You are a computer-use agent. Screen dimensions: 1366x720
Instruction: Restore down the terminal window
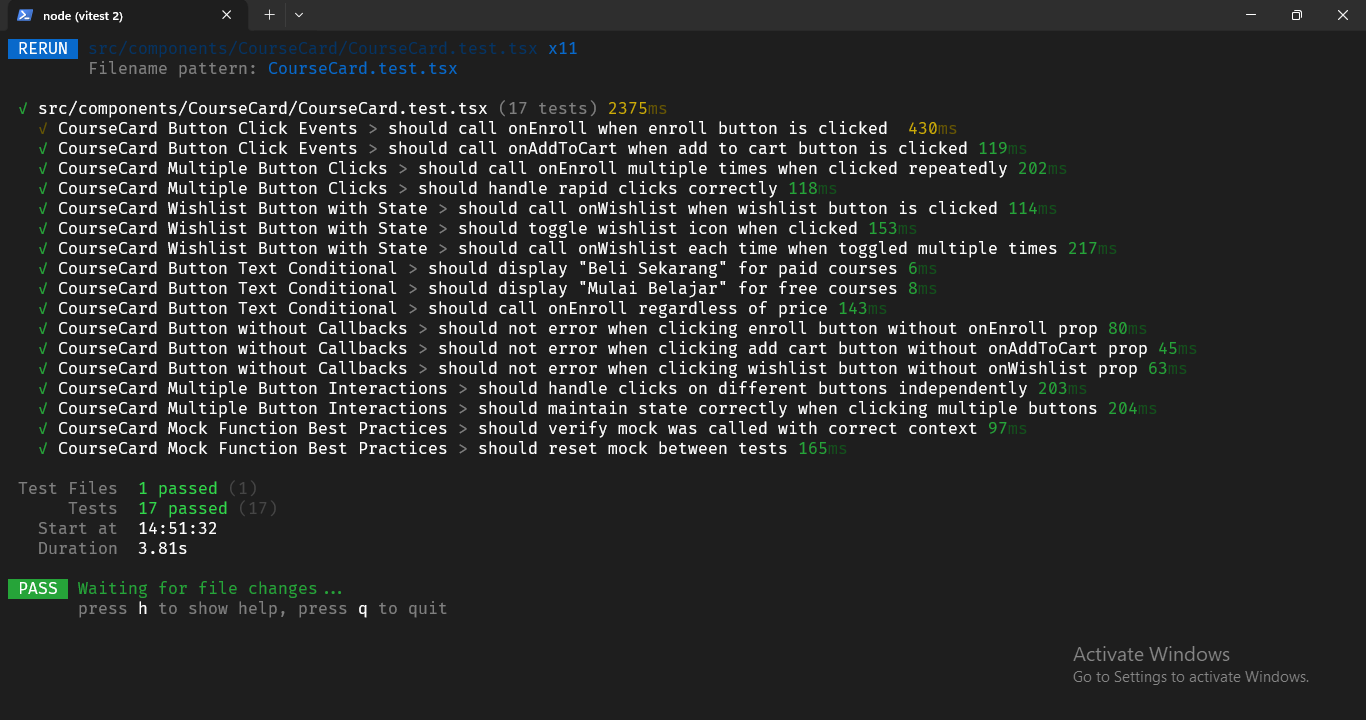1296,15
